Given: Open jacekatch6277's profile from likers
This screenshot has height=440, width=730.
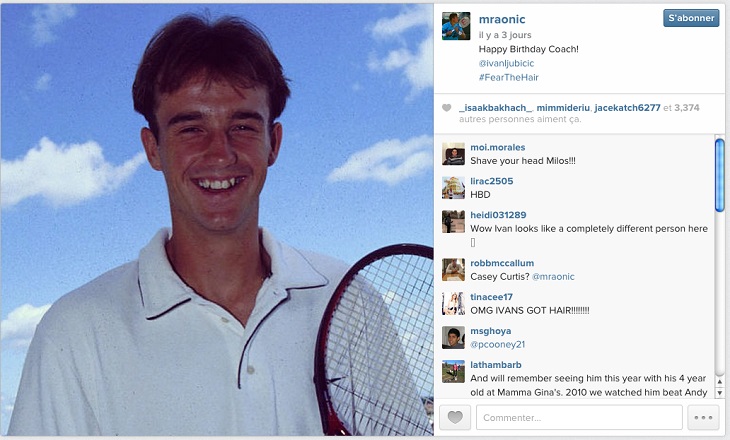Looking at the screenshot, I should coord(627,108).
